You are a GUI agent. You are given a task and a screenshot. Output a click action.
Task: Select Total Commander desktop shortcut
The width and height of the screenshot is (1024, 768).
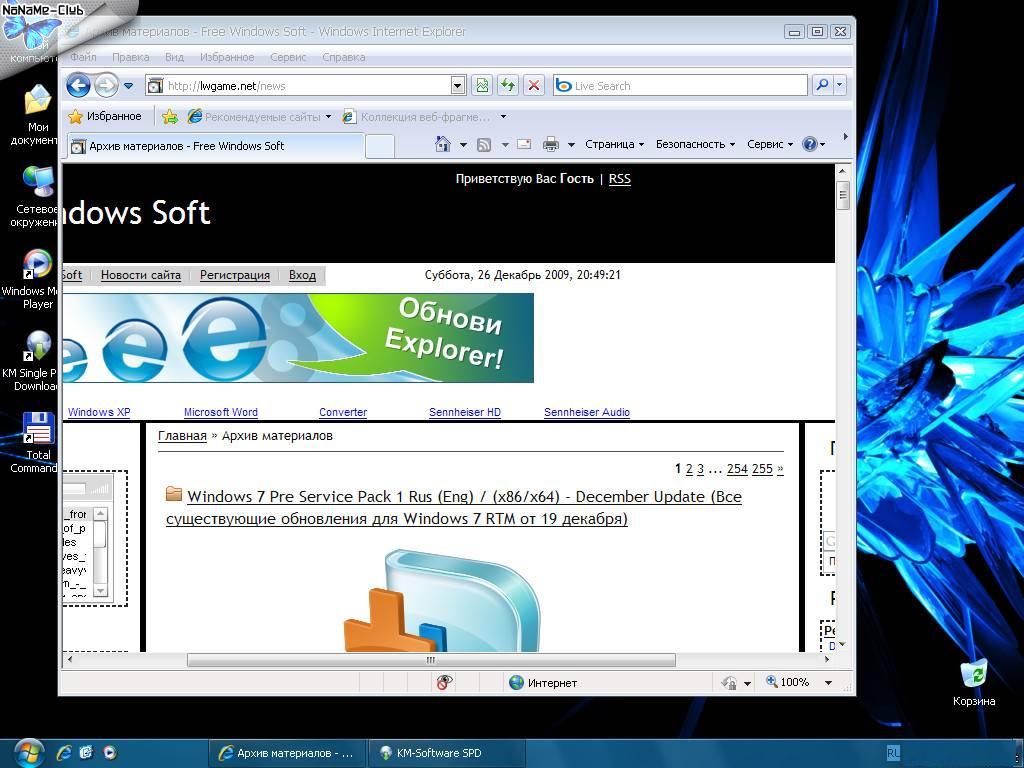click(37, 442)
